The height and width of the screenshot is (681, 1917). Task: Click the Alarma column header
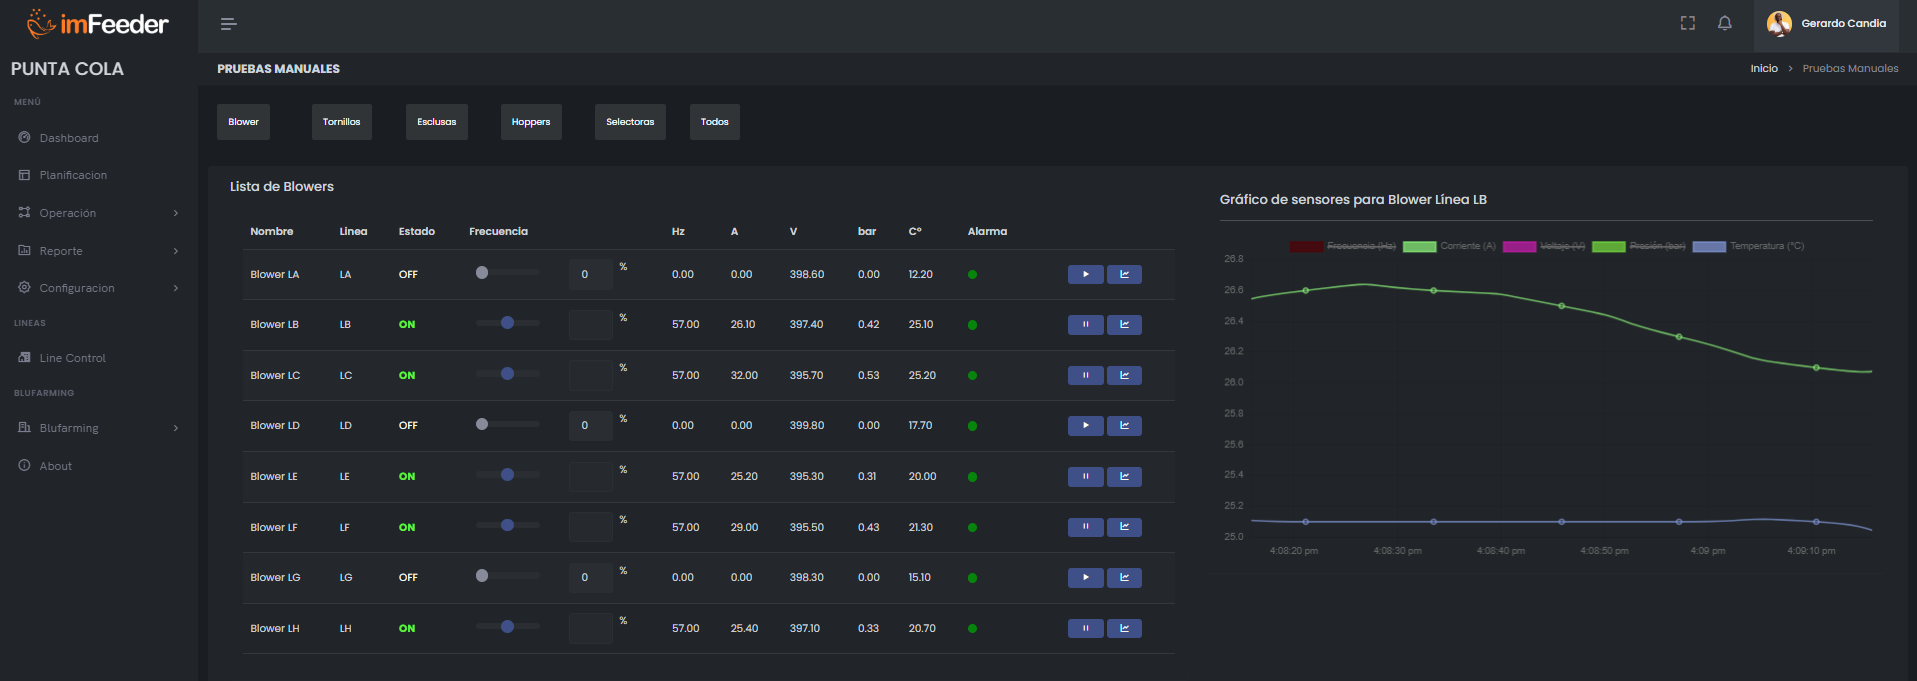click(x=987, y=231)
